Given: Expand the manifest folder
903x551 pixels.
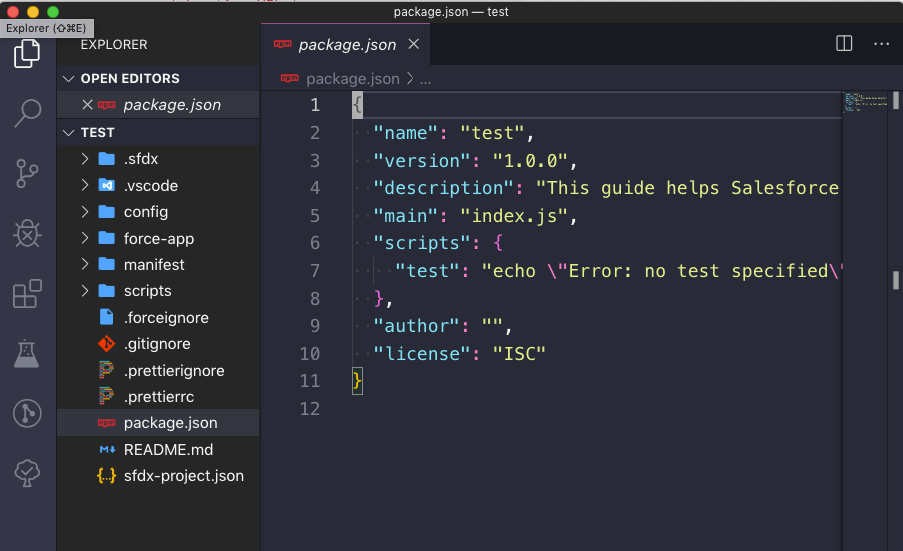Looking at the screenshot, I should coord(85,264).
